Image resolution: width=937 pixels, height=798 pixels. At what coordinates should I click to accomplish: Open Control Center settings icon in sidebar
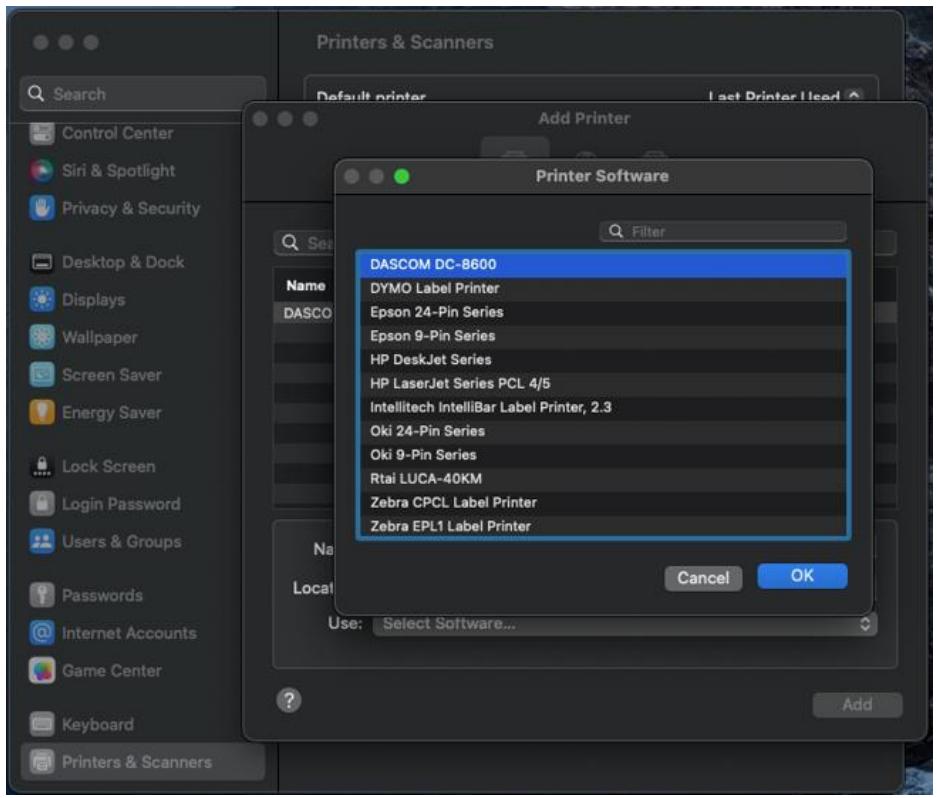[42, 133]
